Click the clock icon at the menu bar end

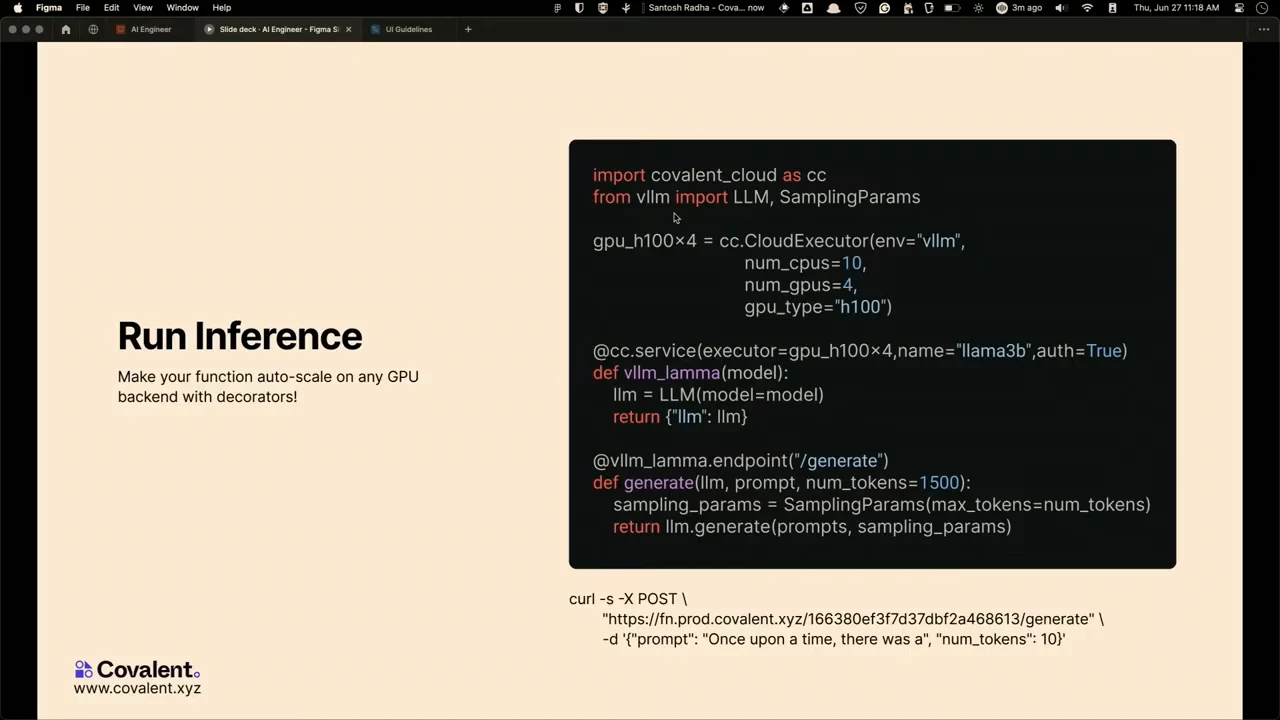click(x=1262, y=8)
